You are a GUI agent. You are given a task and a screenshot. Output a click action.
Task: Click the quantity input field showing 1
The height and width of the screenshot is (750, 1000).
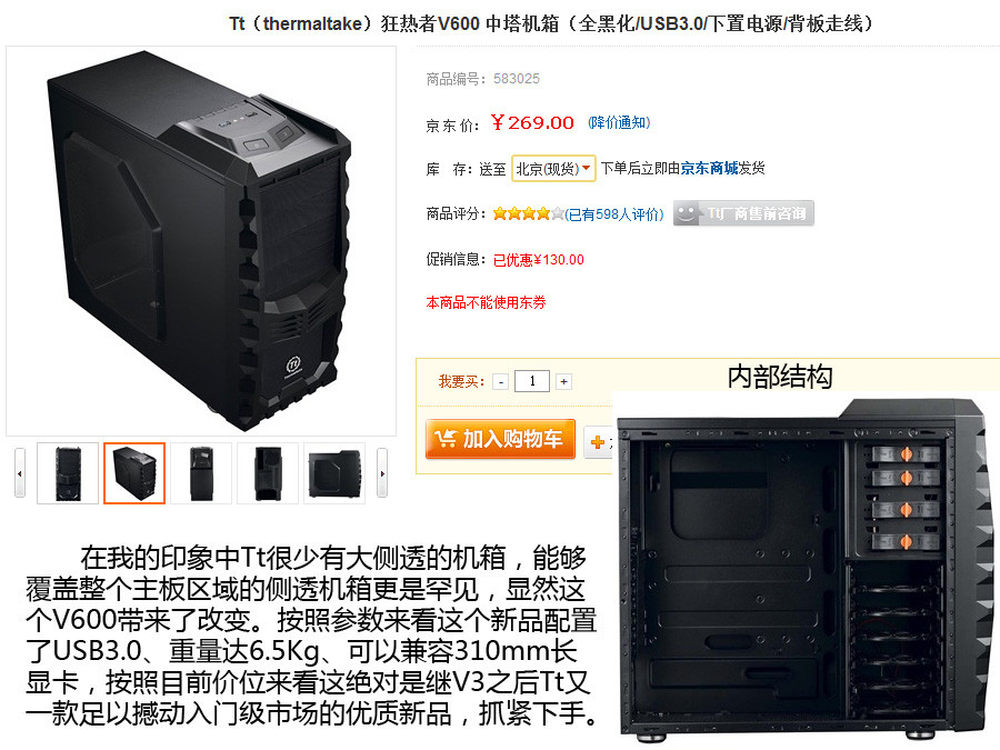pos(532,381)
